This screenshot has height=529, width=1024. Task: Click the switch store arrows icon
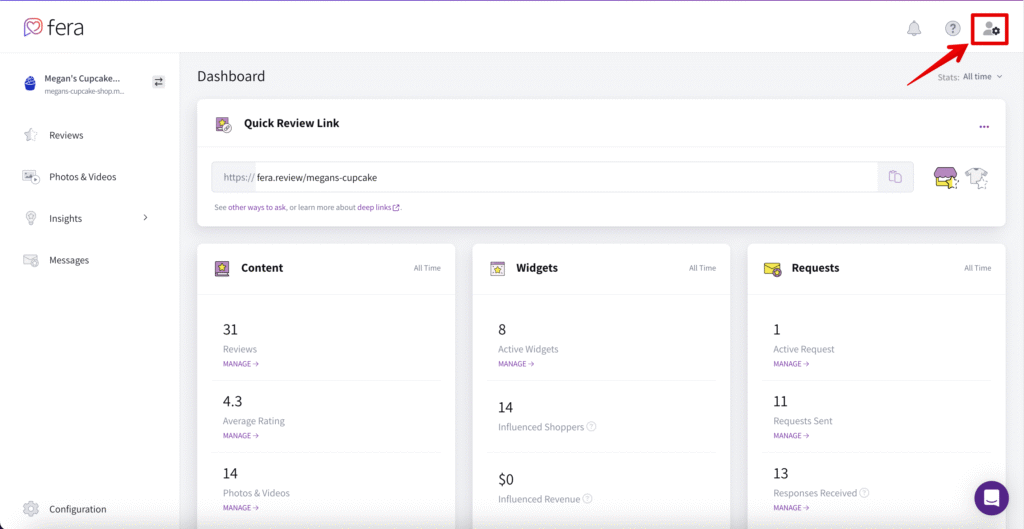(x=158, y=82)
